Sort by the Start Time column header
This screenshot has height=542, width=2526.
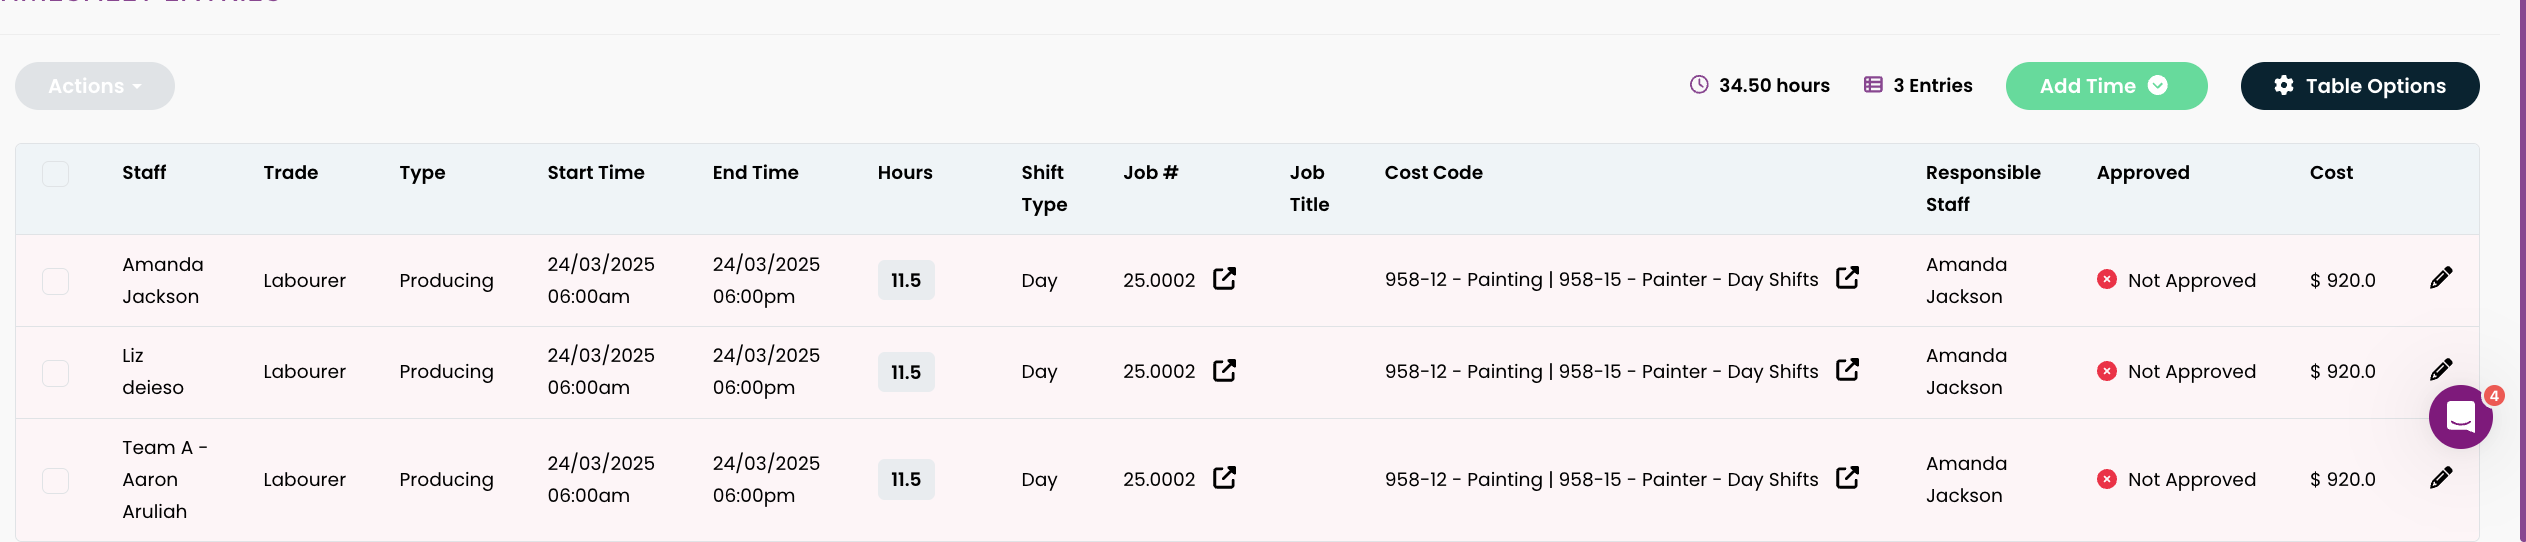click(596, 173)
